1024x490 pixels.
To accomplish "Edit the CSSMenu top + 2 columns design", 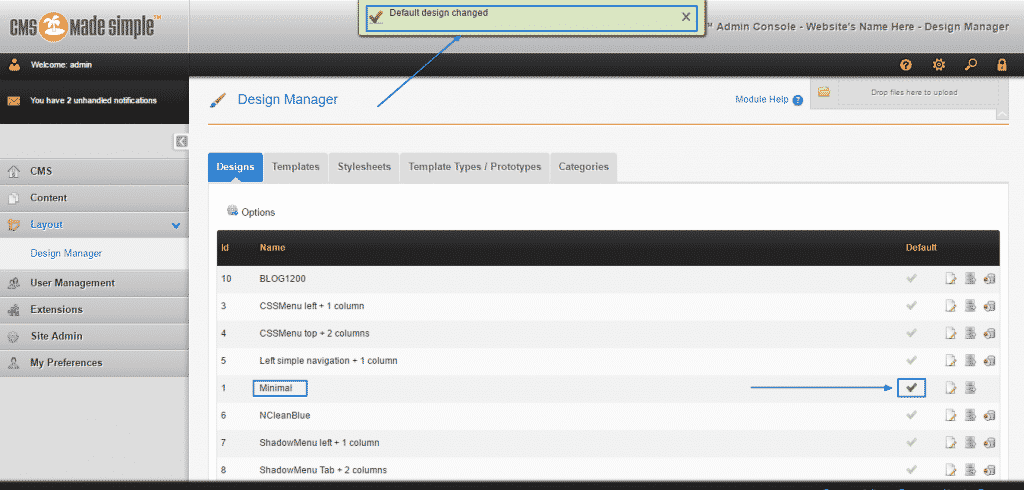I will coord(951,333).
